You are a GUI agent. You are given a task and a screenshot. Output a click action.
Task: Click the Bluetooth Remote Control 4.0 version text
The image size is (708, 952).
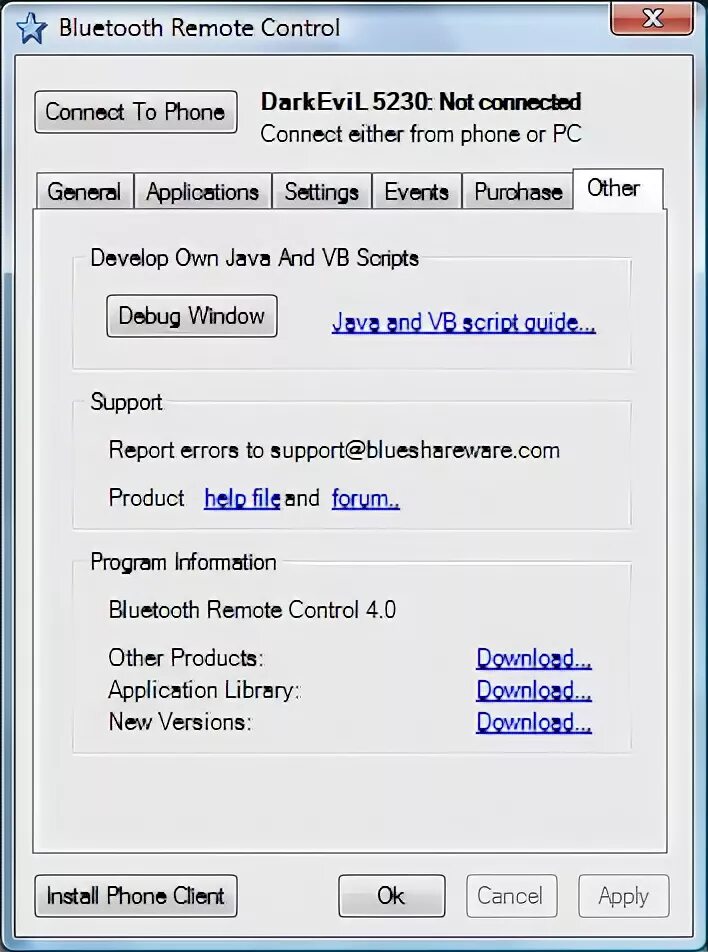[x=252, y=610]
